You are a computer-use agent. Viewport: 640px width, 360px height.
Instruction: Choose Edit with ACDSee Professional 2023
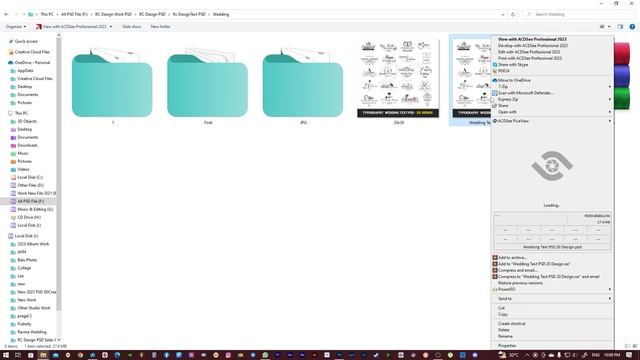point(552,52)
